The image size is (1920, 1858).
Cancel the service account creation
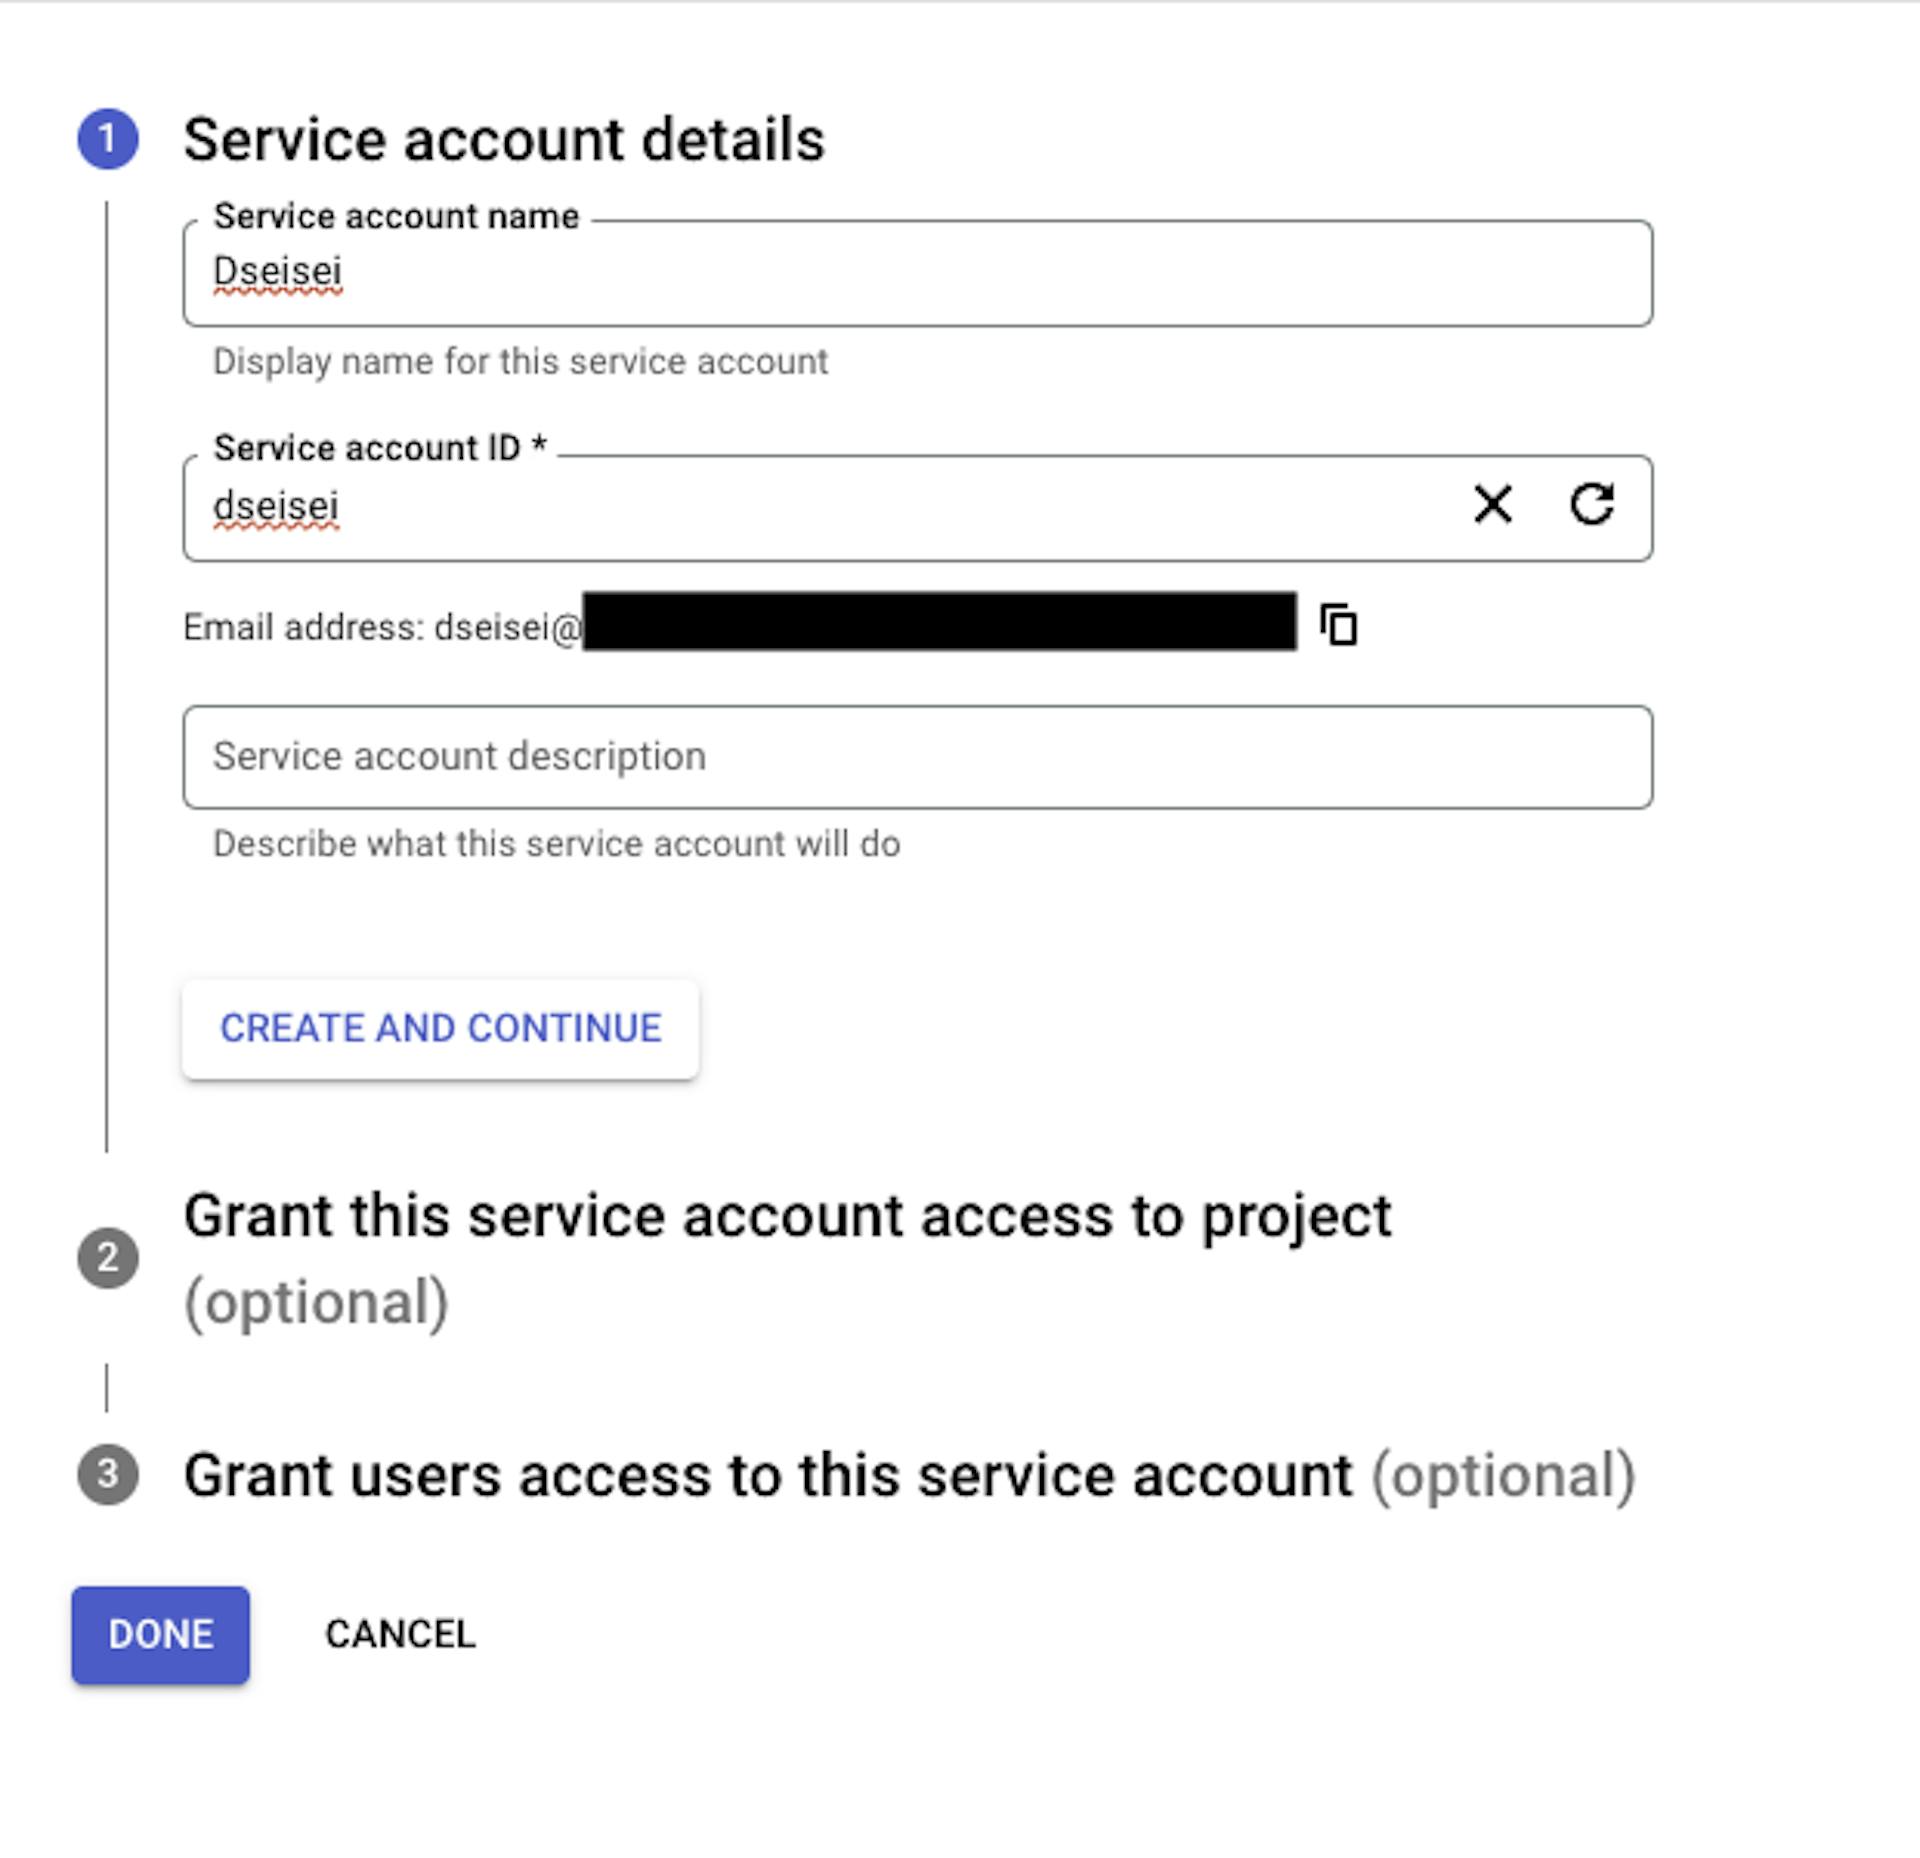[400, 1635]
